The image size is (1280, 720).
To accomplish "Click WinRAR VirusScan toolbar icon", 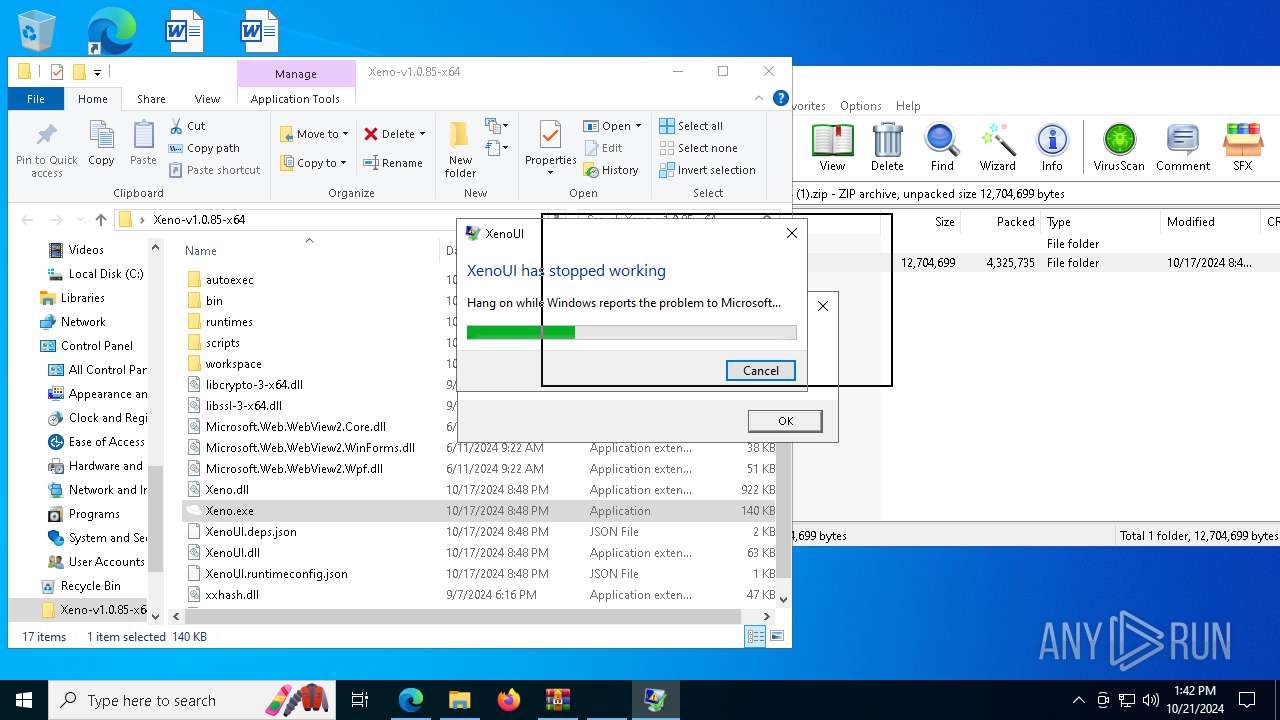I will (1119, 148).
